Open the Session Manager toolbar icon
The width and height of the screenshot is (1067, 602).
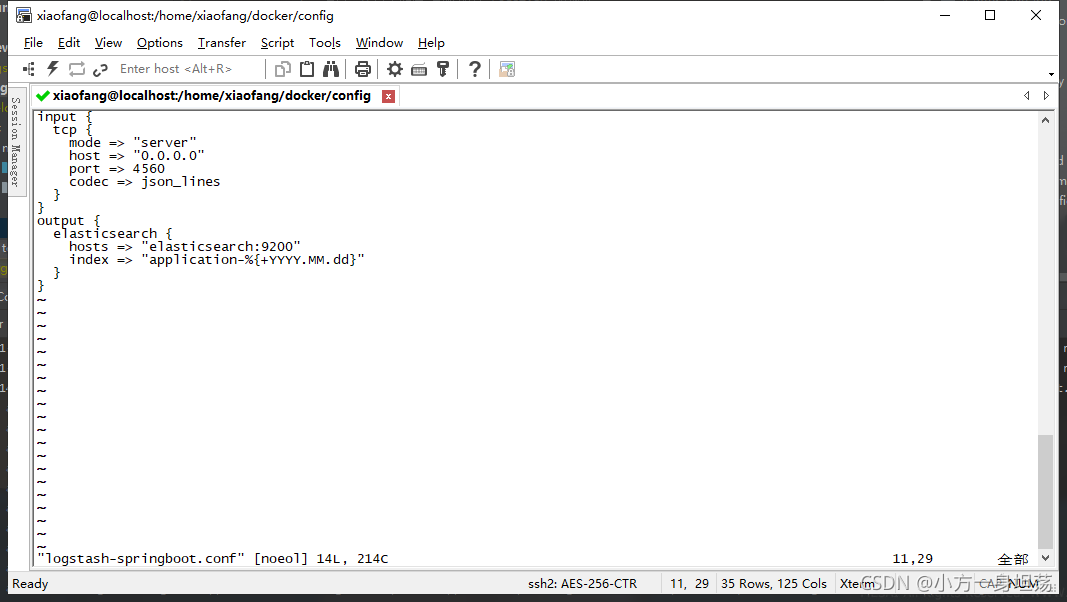coord(29,69)
